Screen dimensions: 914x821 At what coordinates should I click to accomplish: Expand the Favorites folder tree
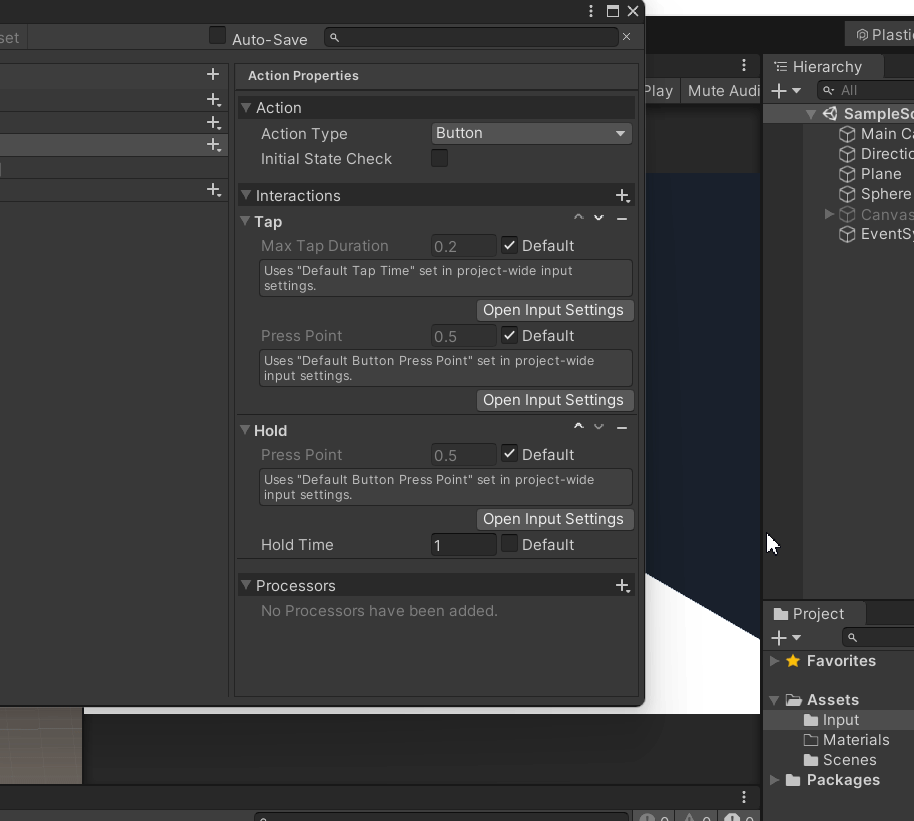pos(774,661)
